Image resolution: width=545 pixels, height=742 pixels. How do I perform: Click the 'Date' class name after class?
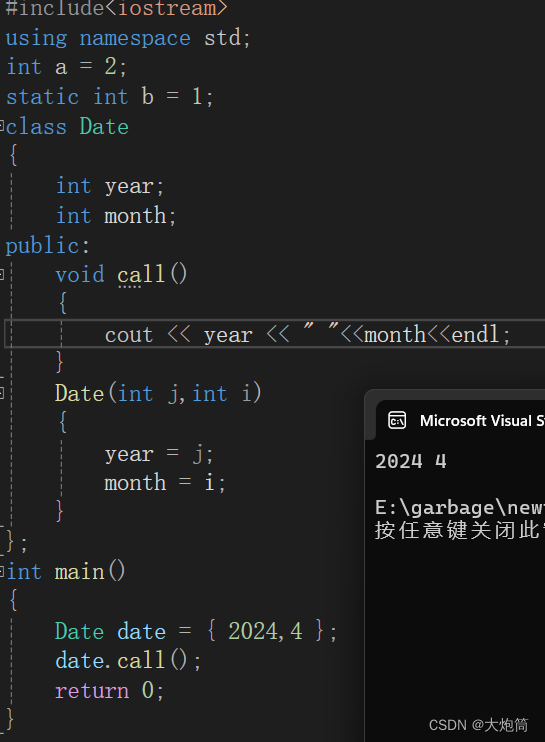pos(104,126)
